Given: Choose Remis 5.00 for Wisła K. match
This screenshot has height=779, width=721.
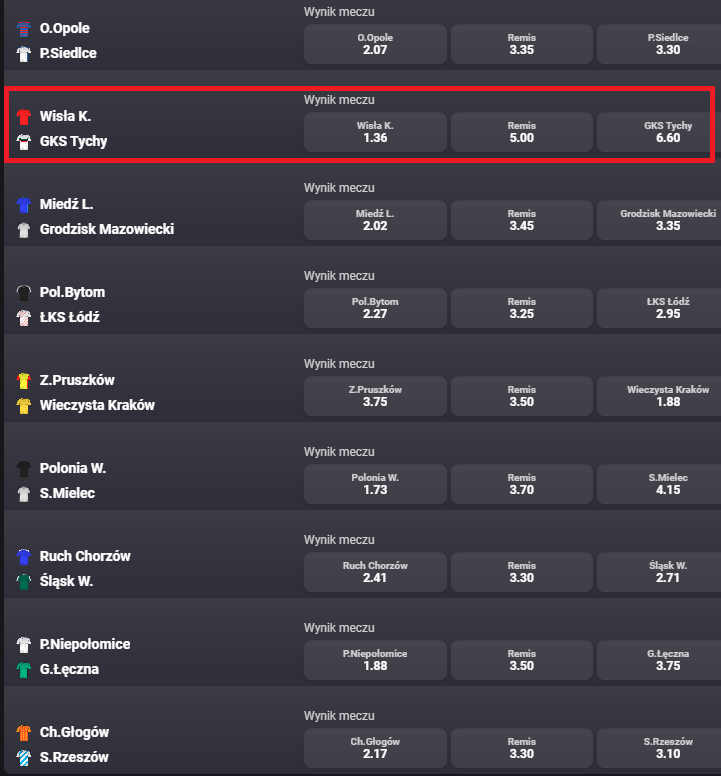Looking at the screenshot, I should point(522,132).
